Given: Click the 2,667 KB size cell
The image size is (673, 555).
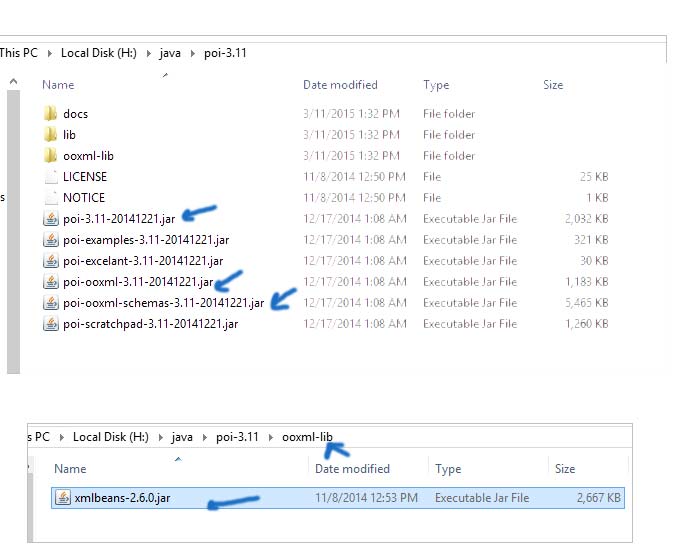Looking at the screenshot, I should [x=599, y=498].
